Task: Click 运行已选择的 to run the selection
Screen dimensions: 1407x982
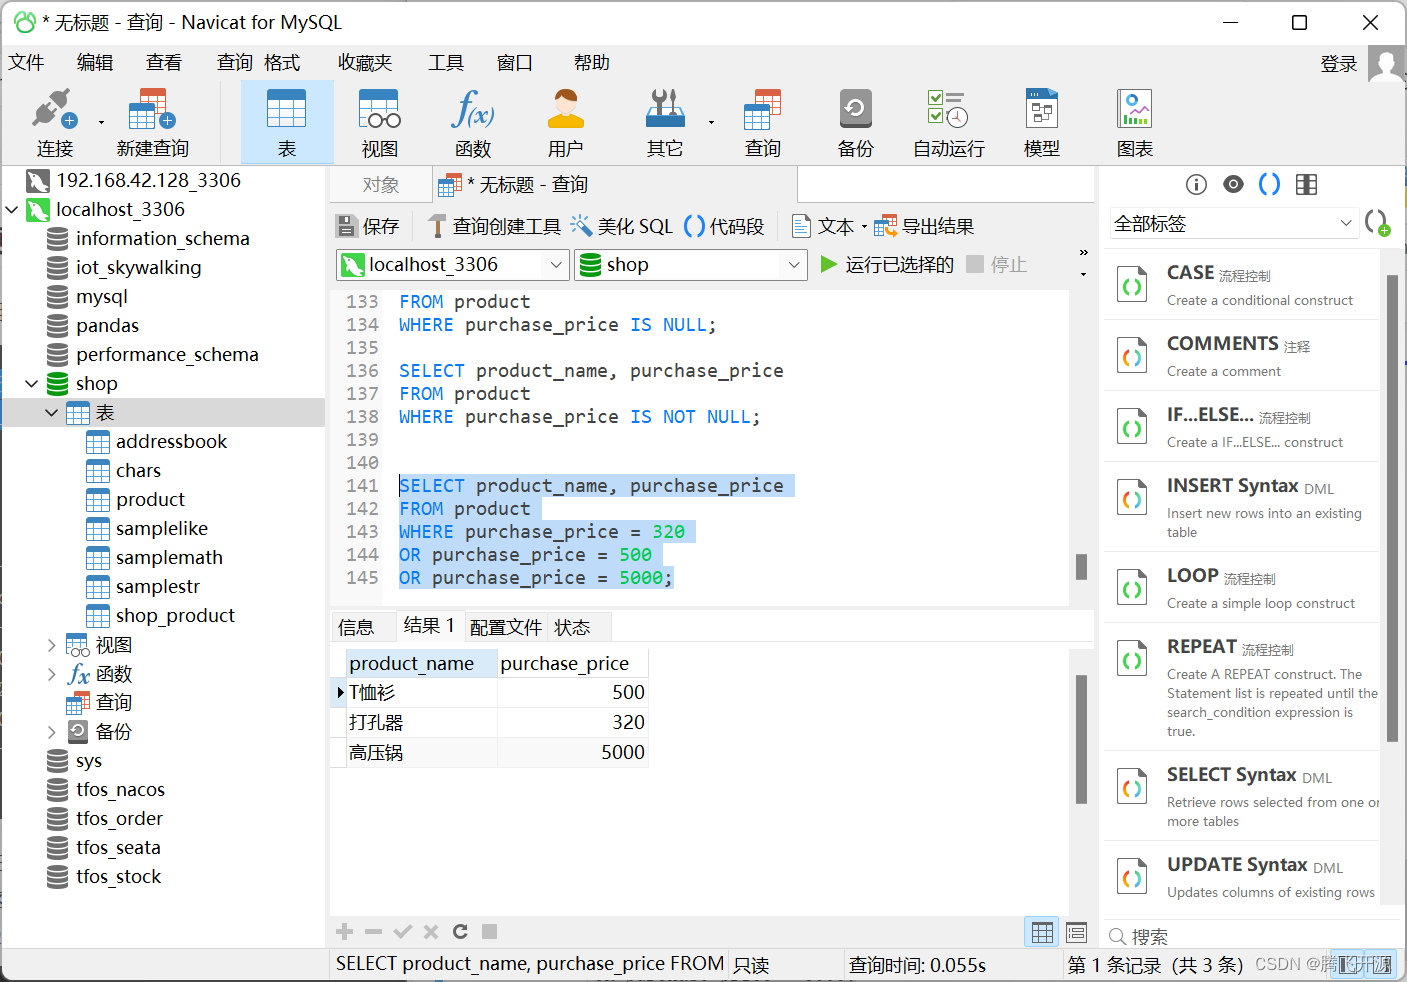Action: [x=887, y=265]
